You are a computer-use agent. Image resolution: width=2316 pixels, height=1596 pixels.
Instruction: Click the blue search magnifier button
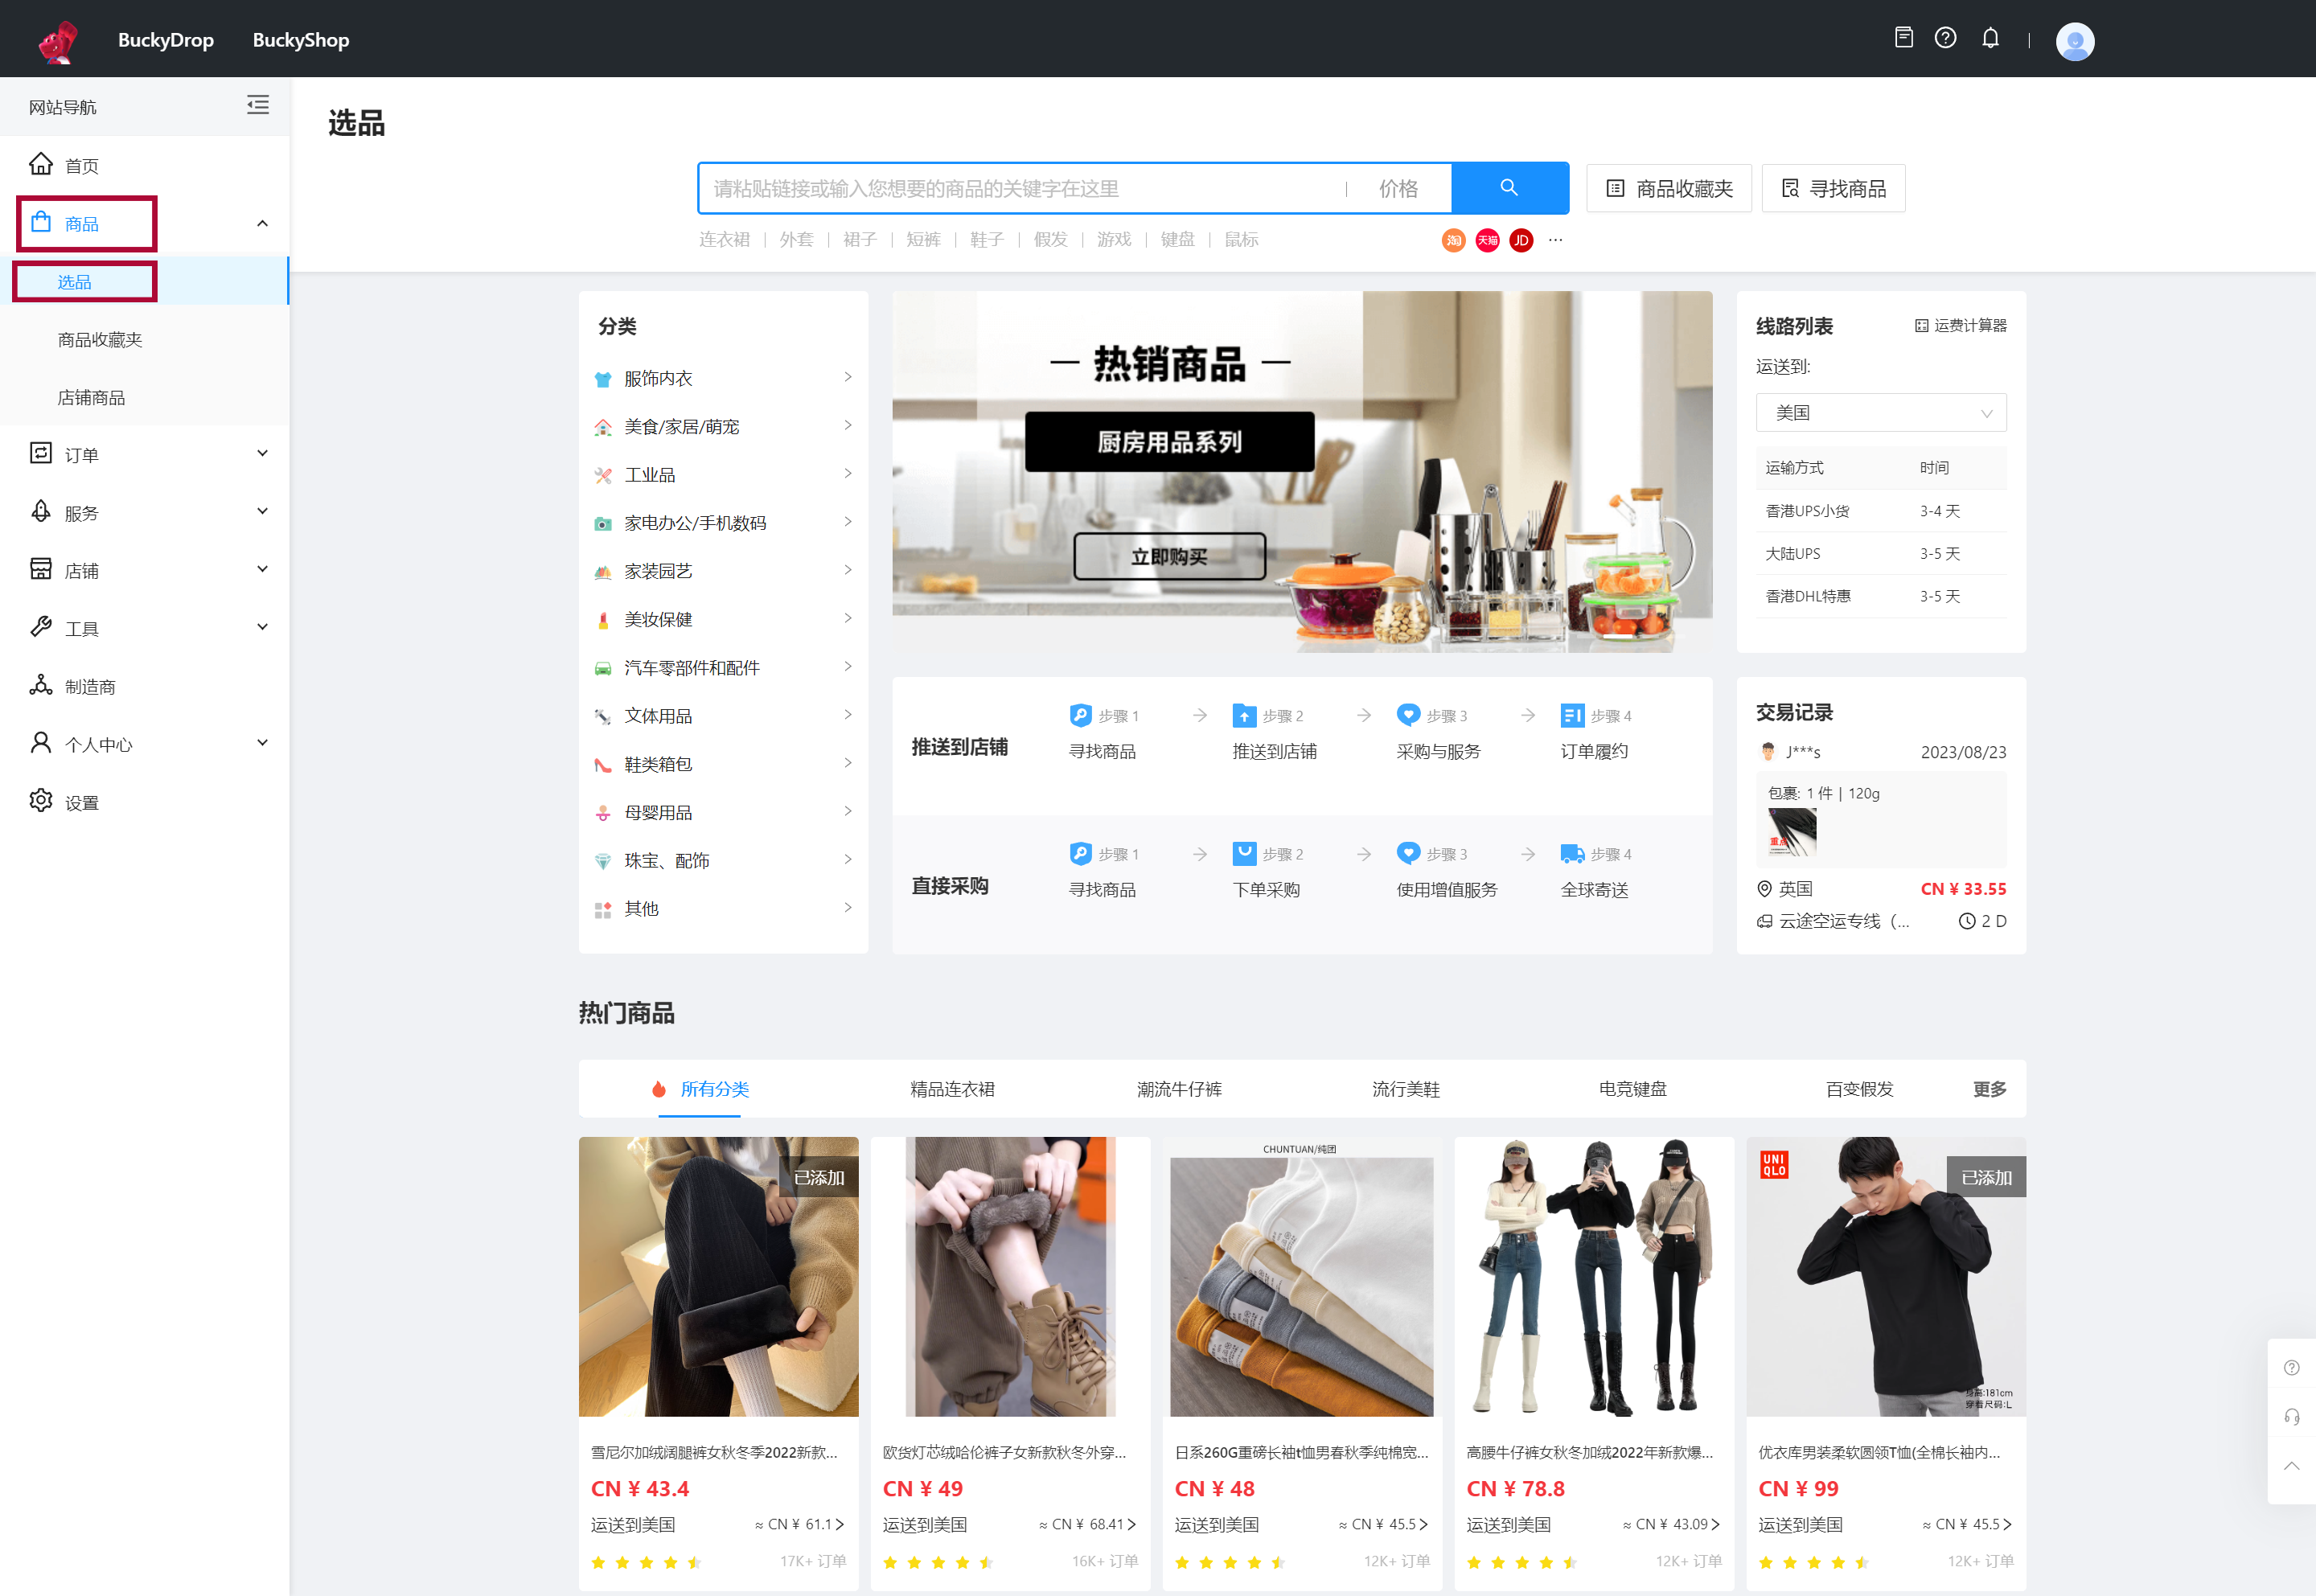pyautogui.click(x=1509, y=188)
